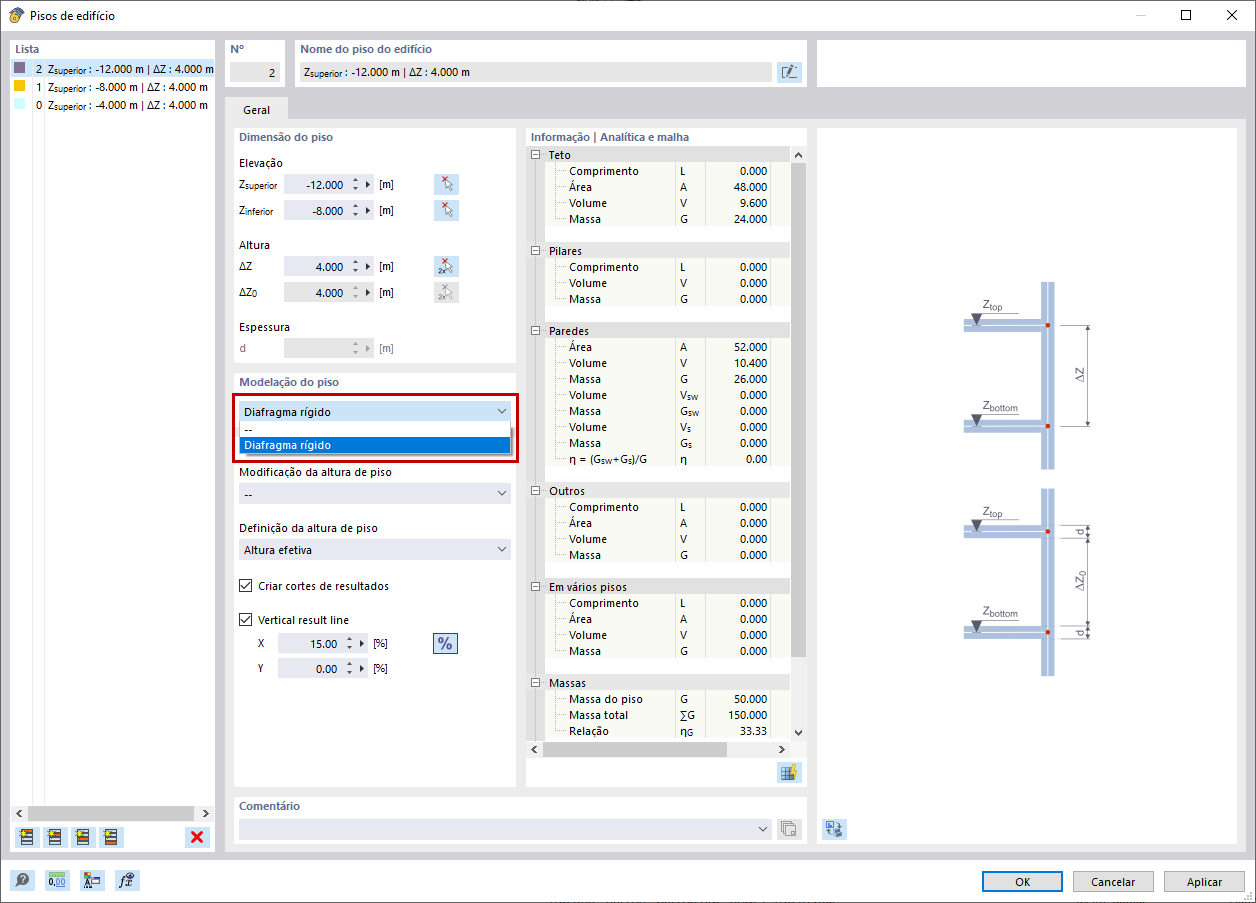Open the Comentário dropdown arrow
Image resolution: width=1256 pixels, height=903 pixels.
764,829
